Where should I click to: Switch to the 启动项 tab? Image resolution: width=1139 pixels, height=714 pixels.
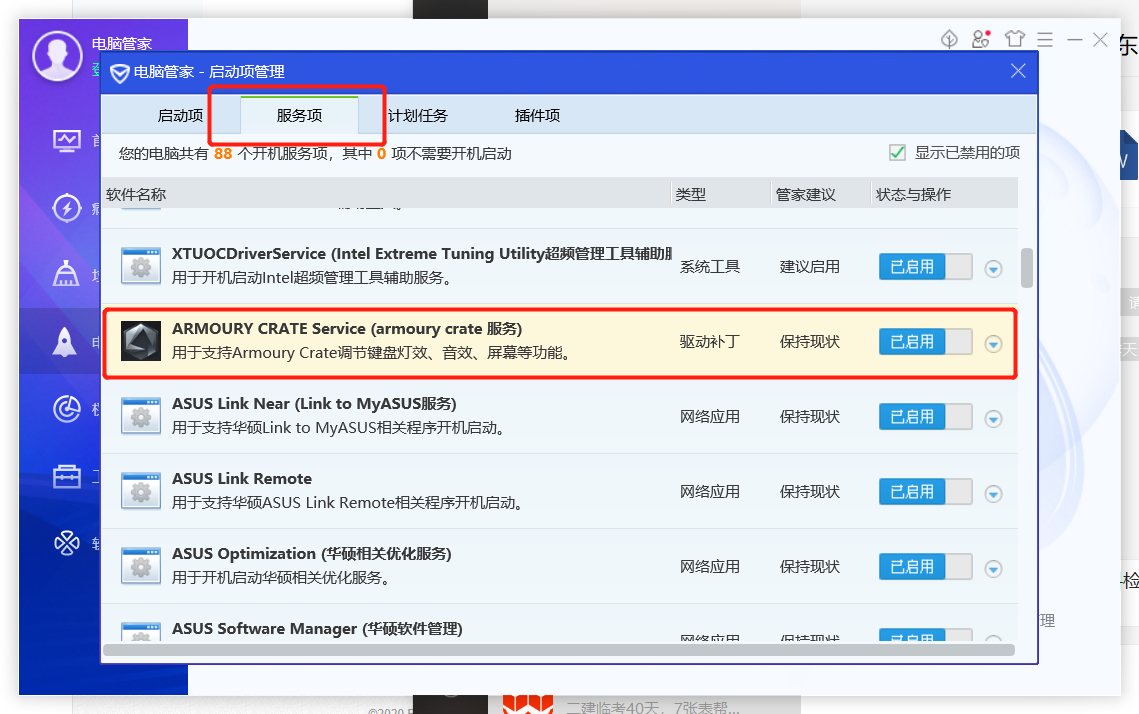(x=180, y=115)
